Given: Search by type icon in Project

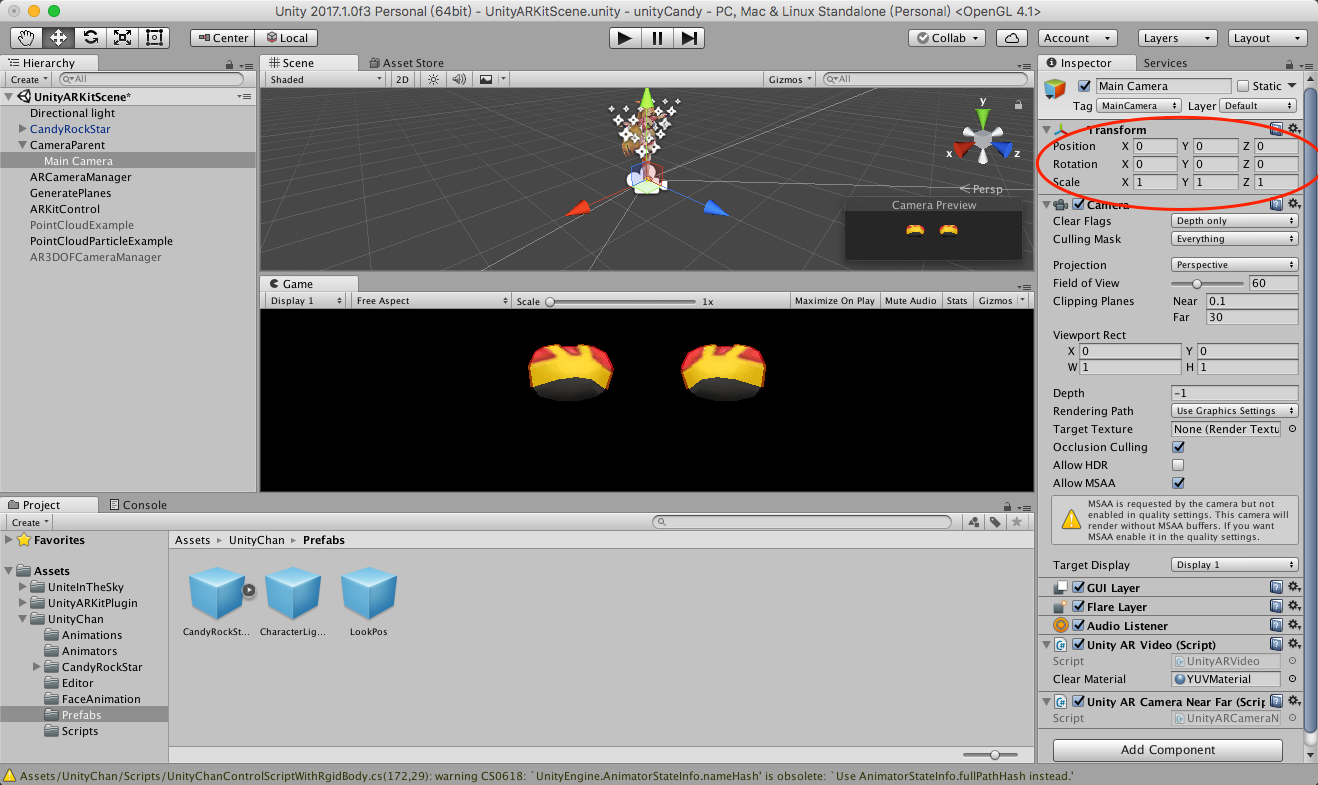Looking at the screenshot, I should 974,522.
